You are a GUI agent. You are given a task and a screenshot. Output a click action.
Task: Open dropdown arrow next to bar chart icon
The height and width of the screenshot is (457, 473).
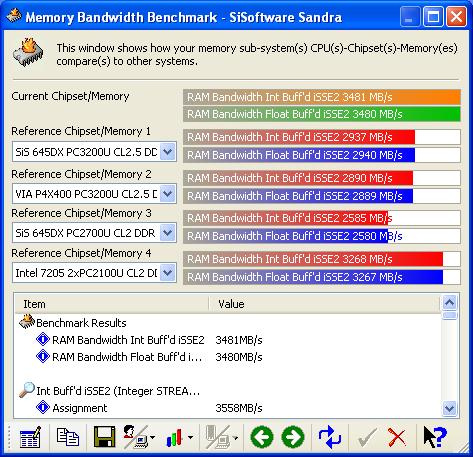(x=190, y=437)
